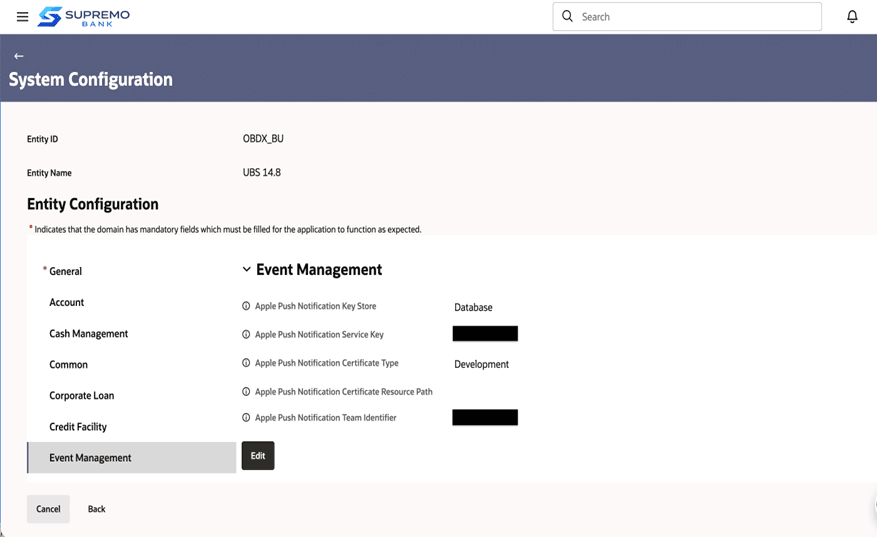
Task: Click the Apple Push Notification Certificate Type label
Action: tap(327, 363)
